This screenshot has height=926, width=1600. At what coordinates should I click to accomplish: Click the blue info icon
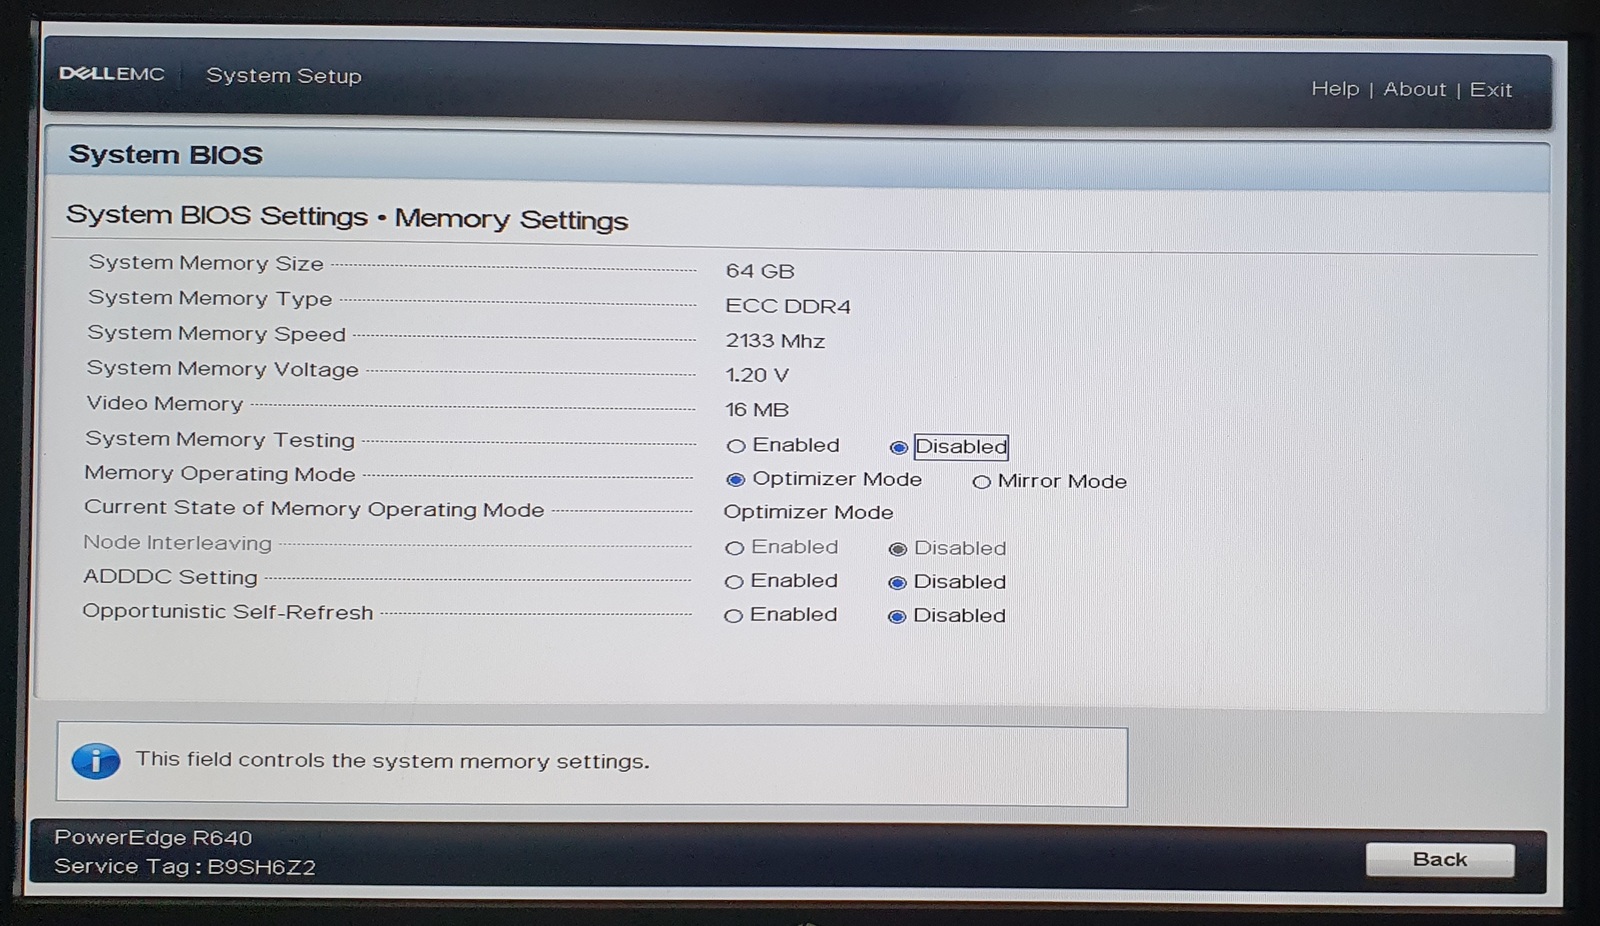click(x=96, y=762)
